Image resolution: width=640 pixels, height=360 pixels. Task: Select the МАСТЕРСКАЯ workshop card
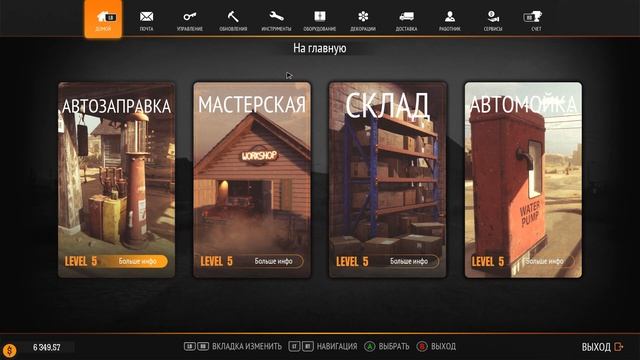pos(252,180)
